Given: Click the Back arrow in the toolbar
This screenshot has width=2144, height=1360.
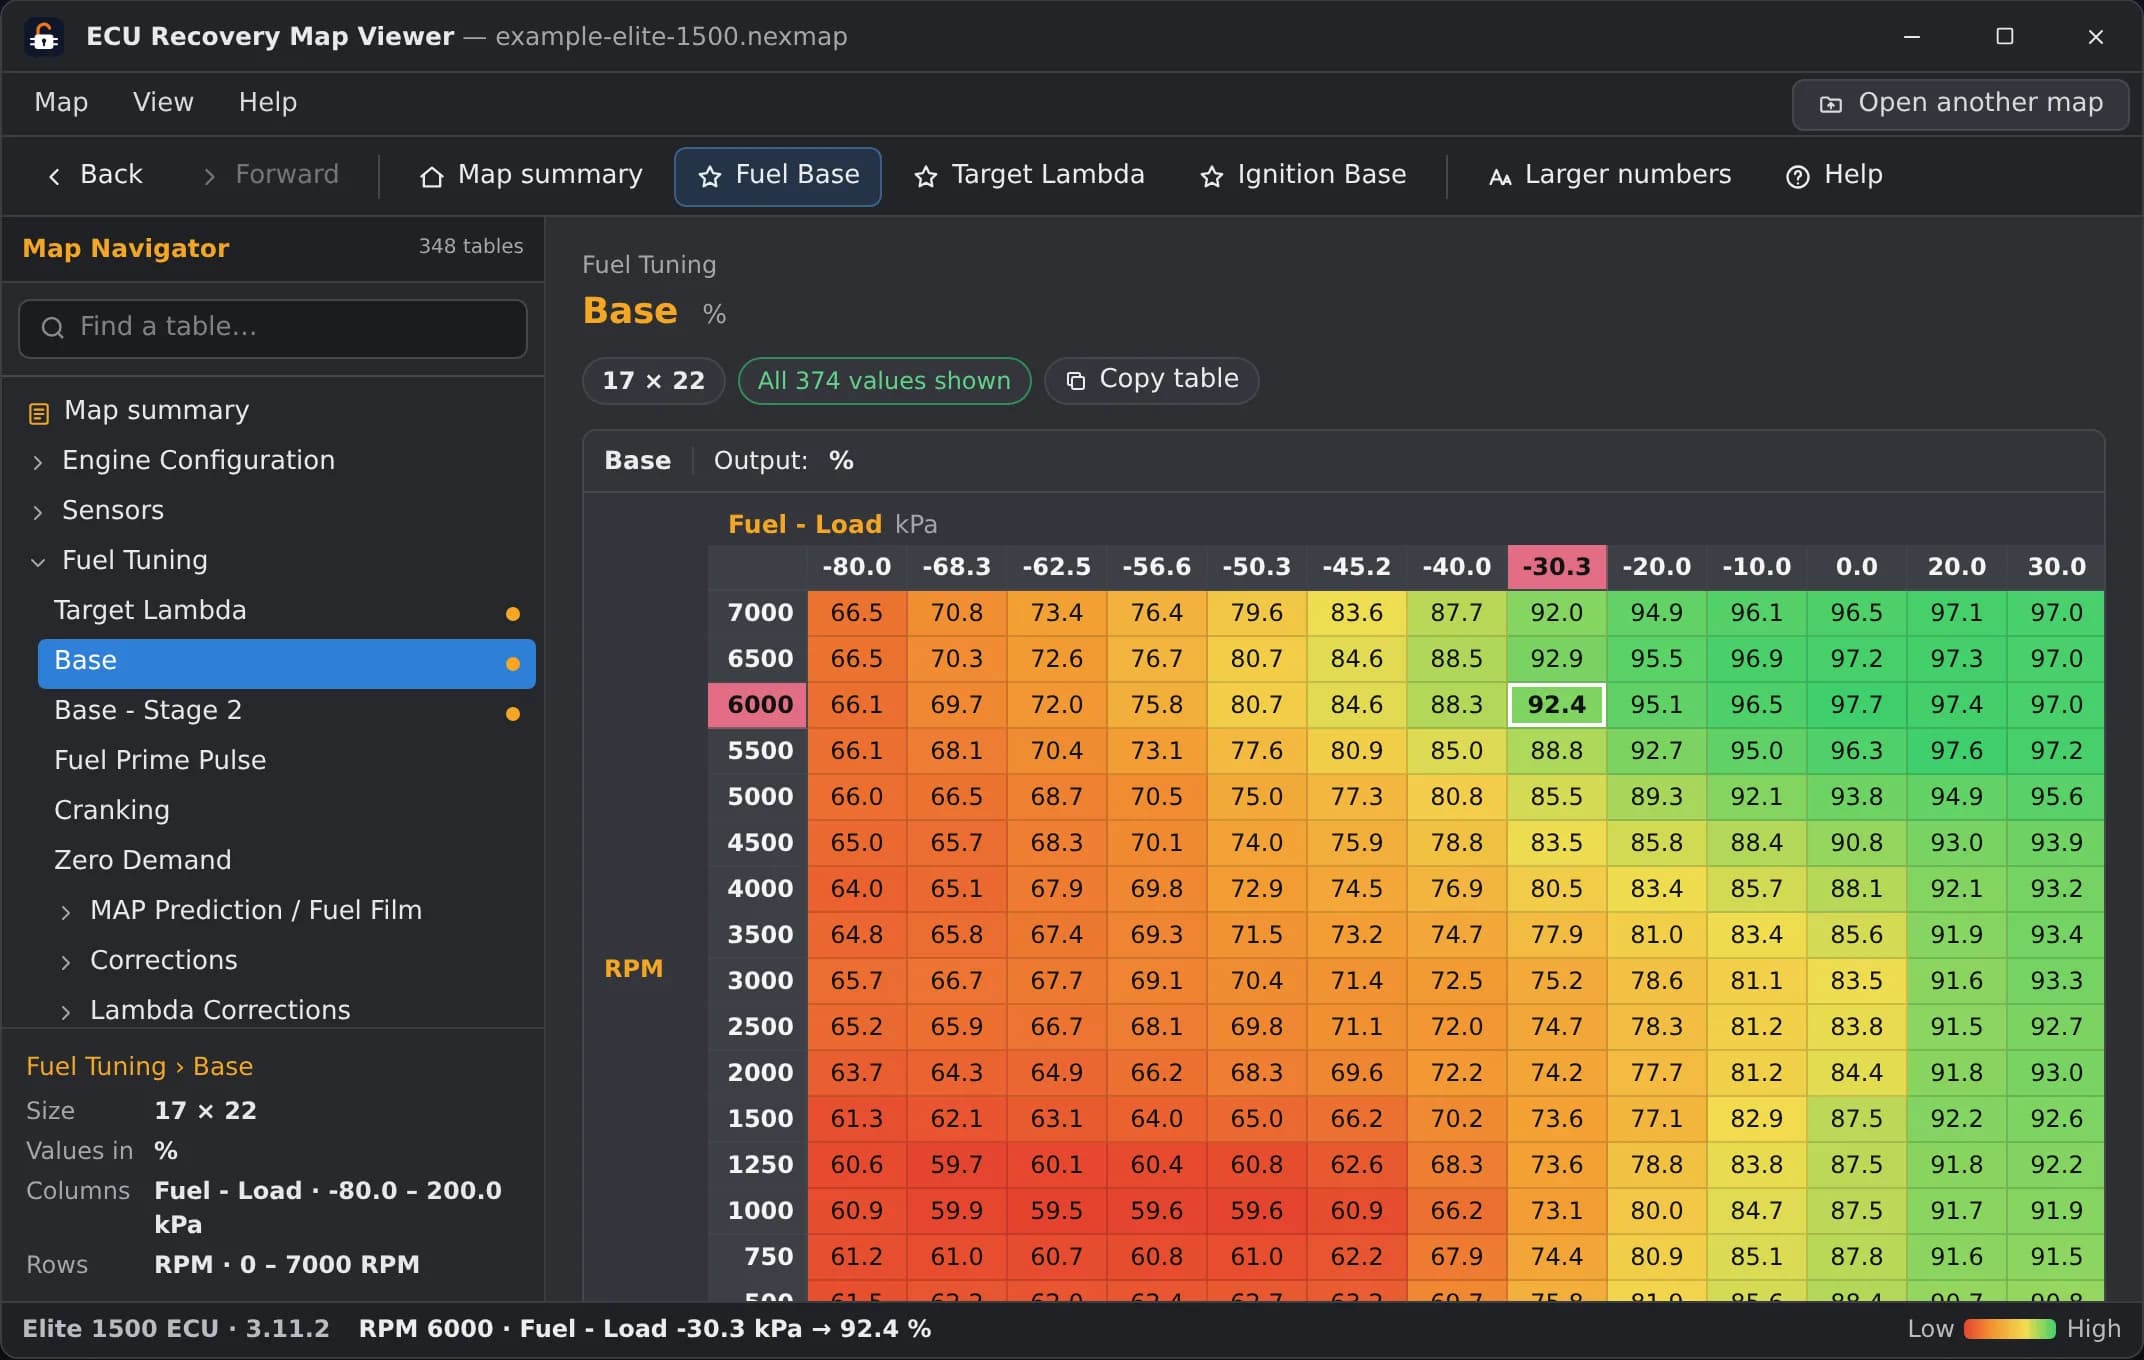Looking at the screenshot, I should click(x=54, y=177).
